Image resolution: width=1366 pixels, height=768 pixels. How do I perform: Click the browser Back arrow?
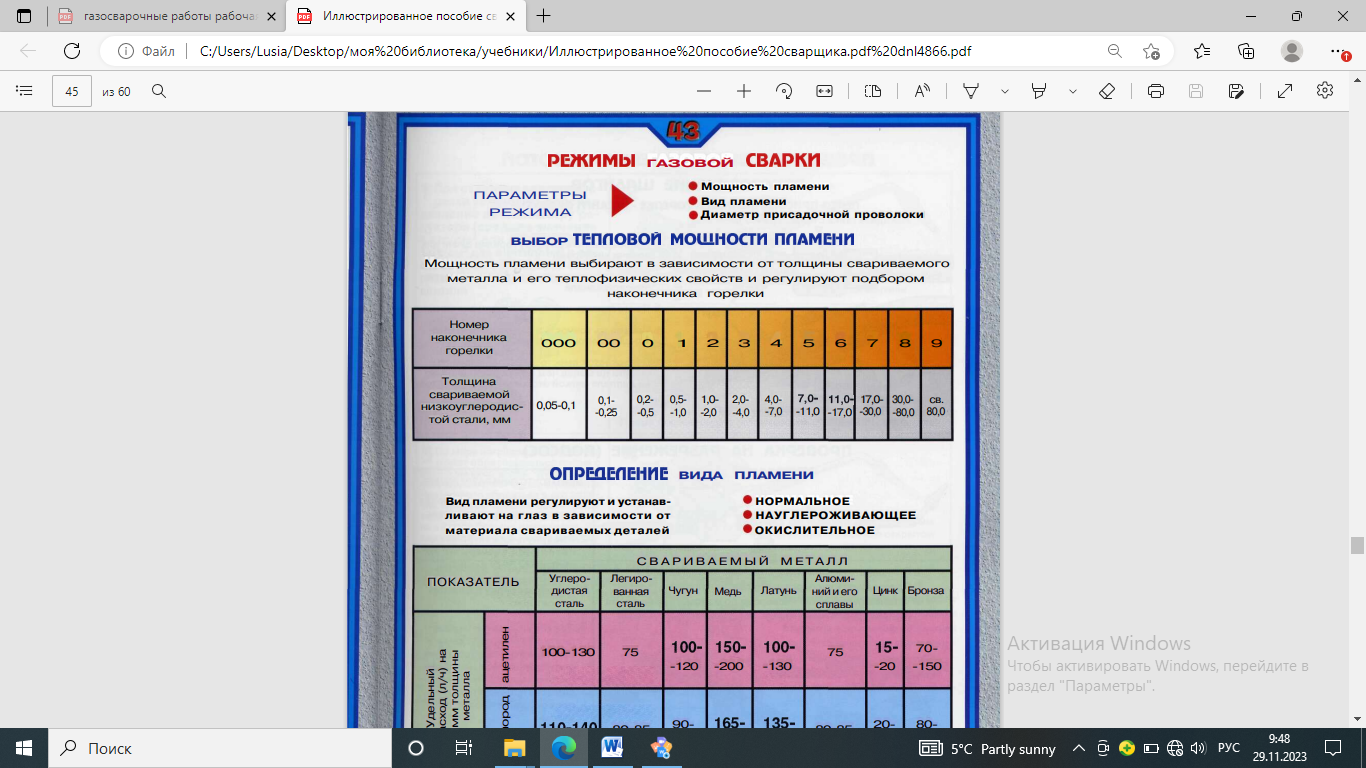pyautogui.click(x=28, y=51)
